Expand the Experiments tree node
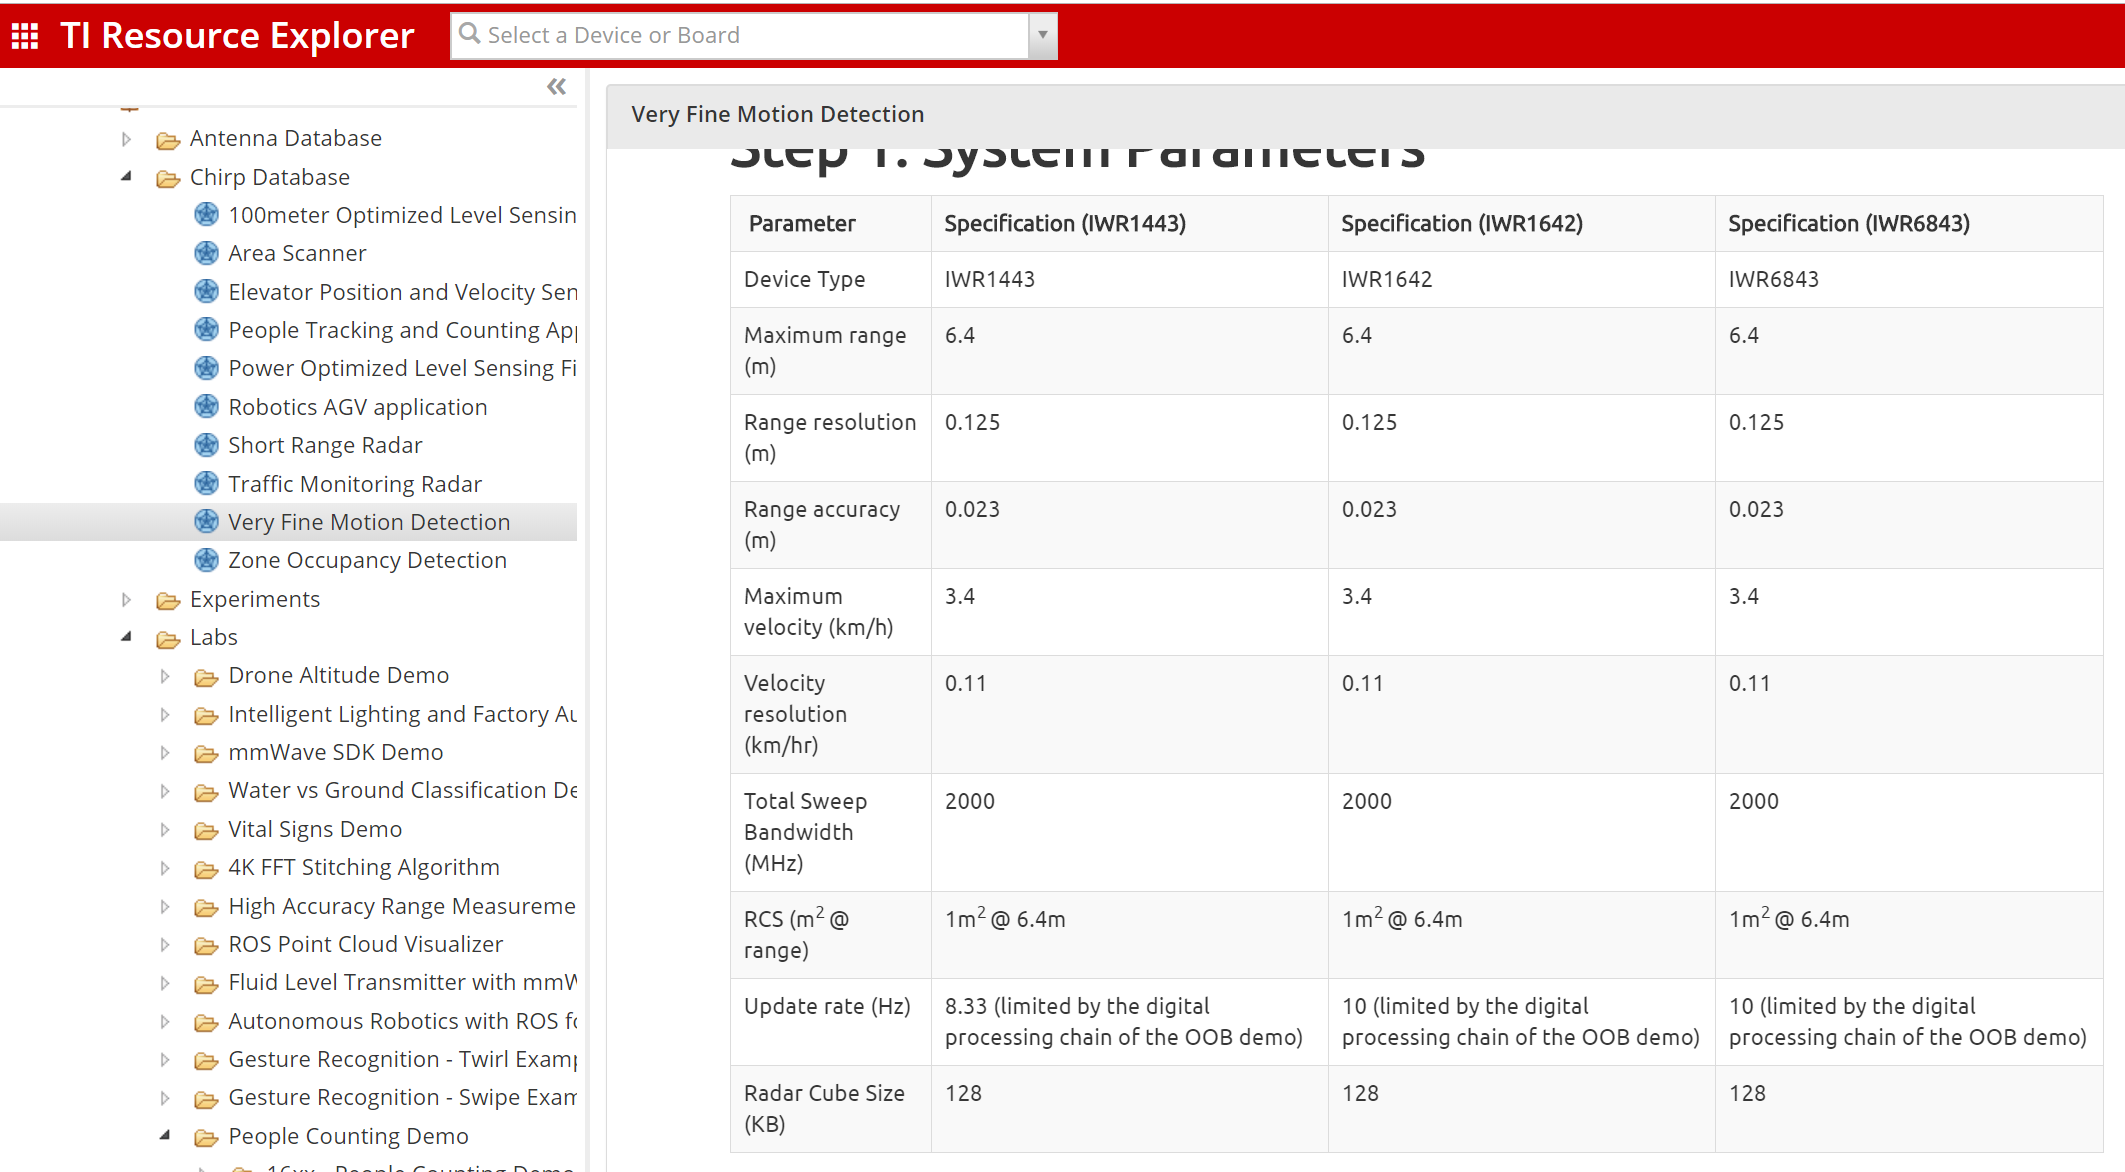The width and height of the screenshot is (2125, 1172). pos(126,600)
